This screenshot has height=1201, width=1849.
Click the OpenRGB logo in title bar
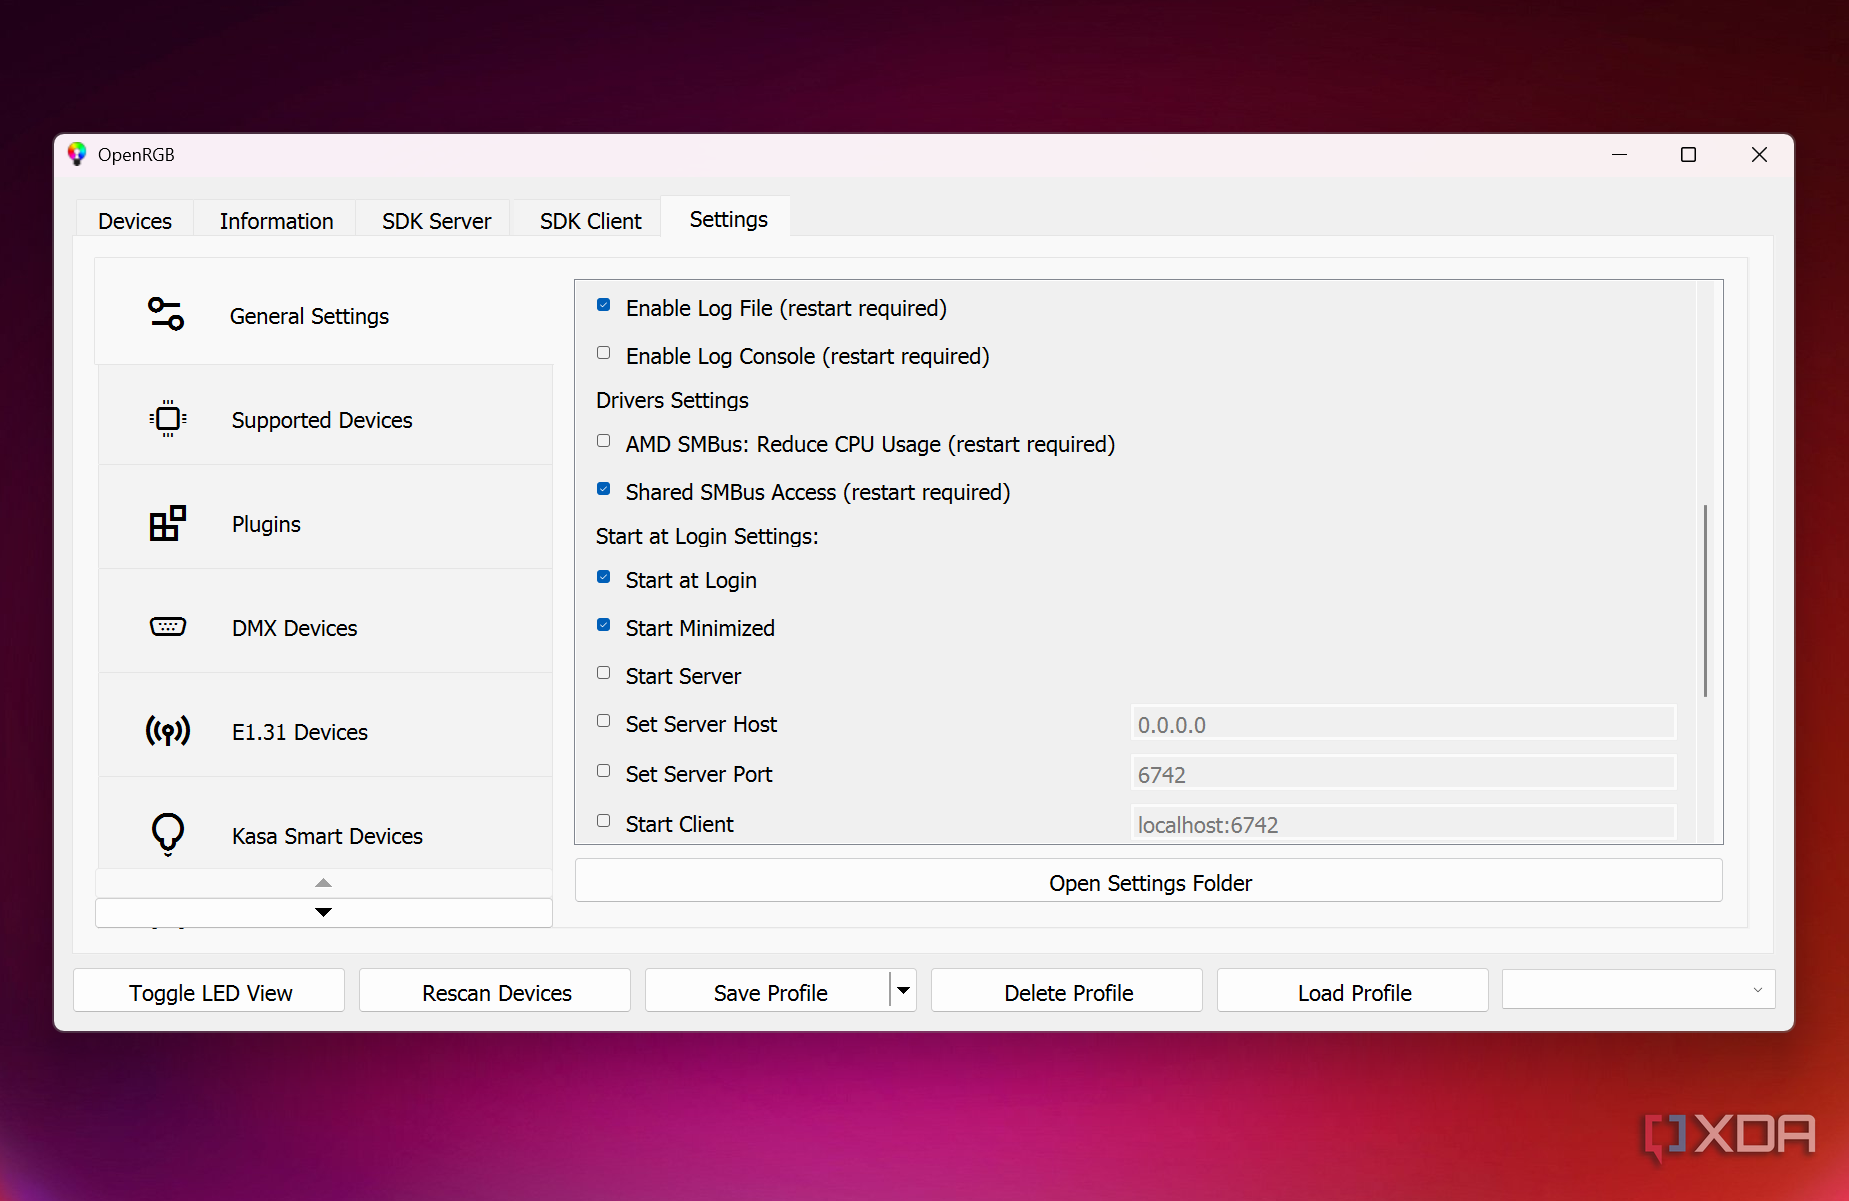(77, 154)
